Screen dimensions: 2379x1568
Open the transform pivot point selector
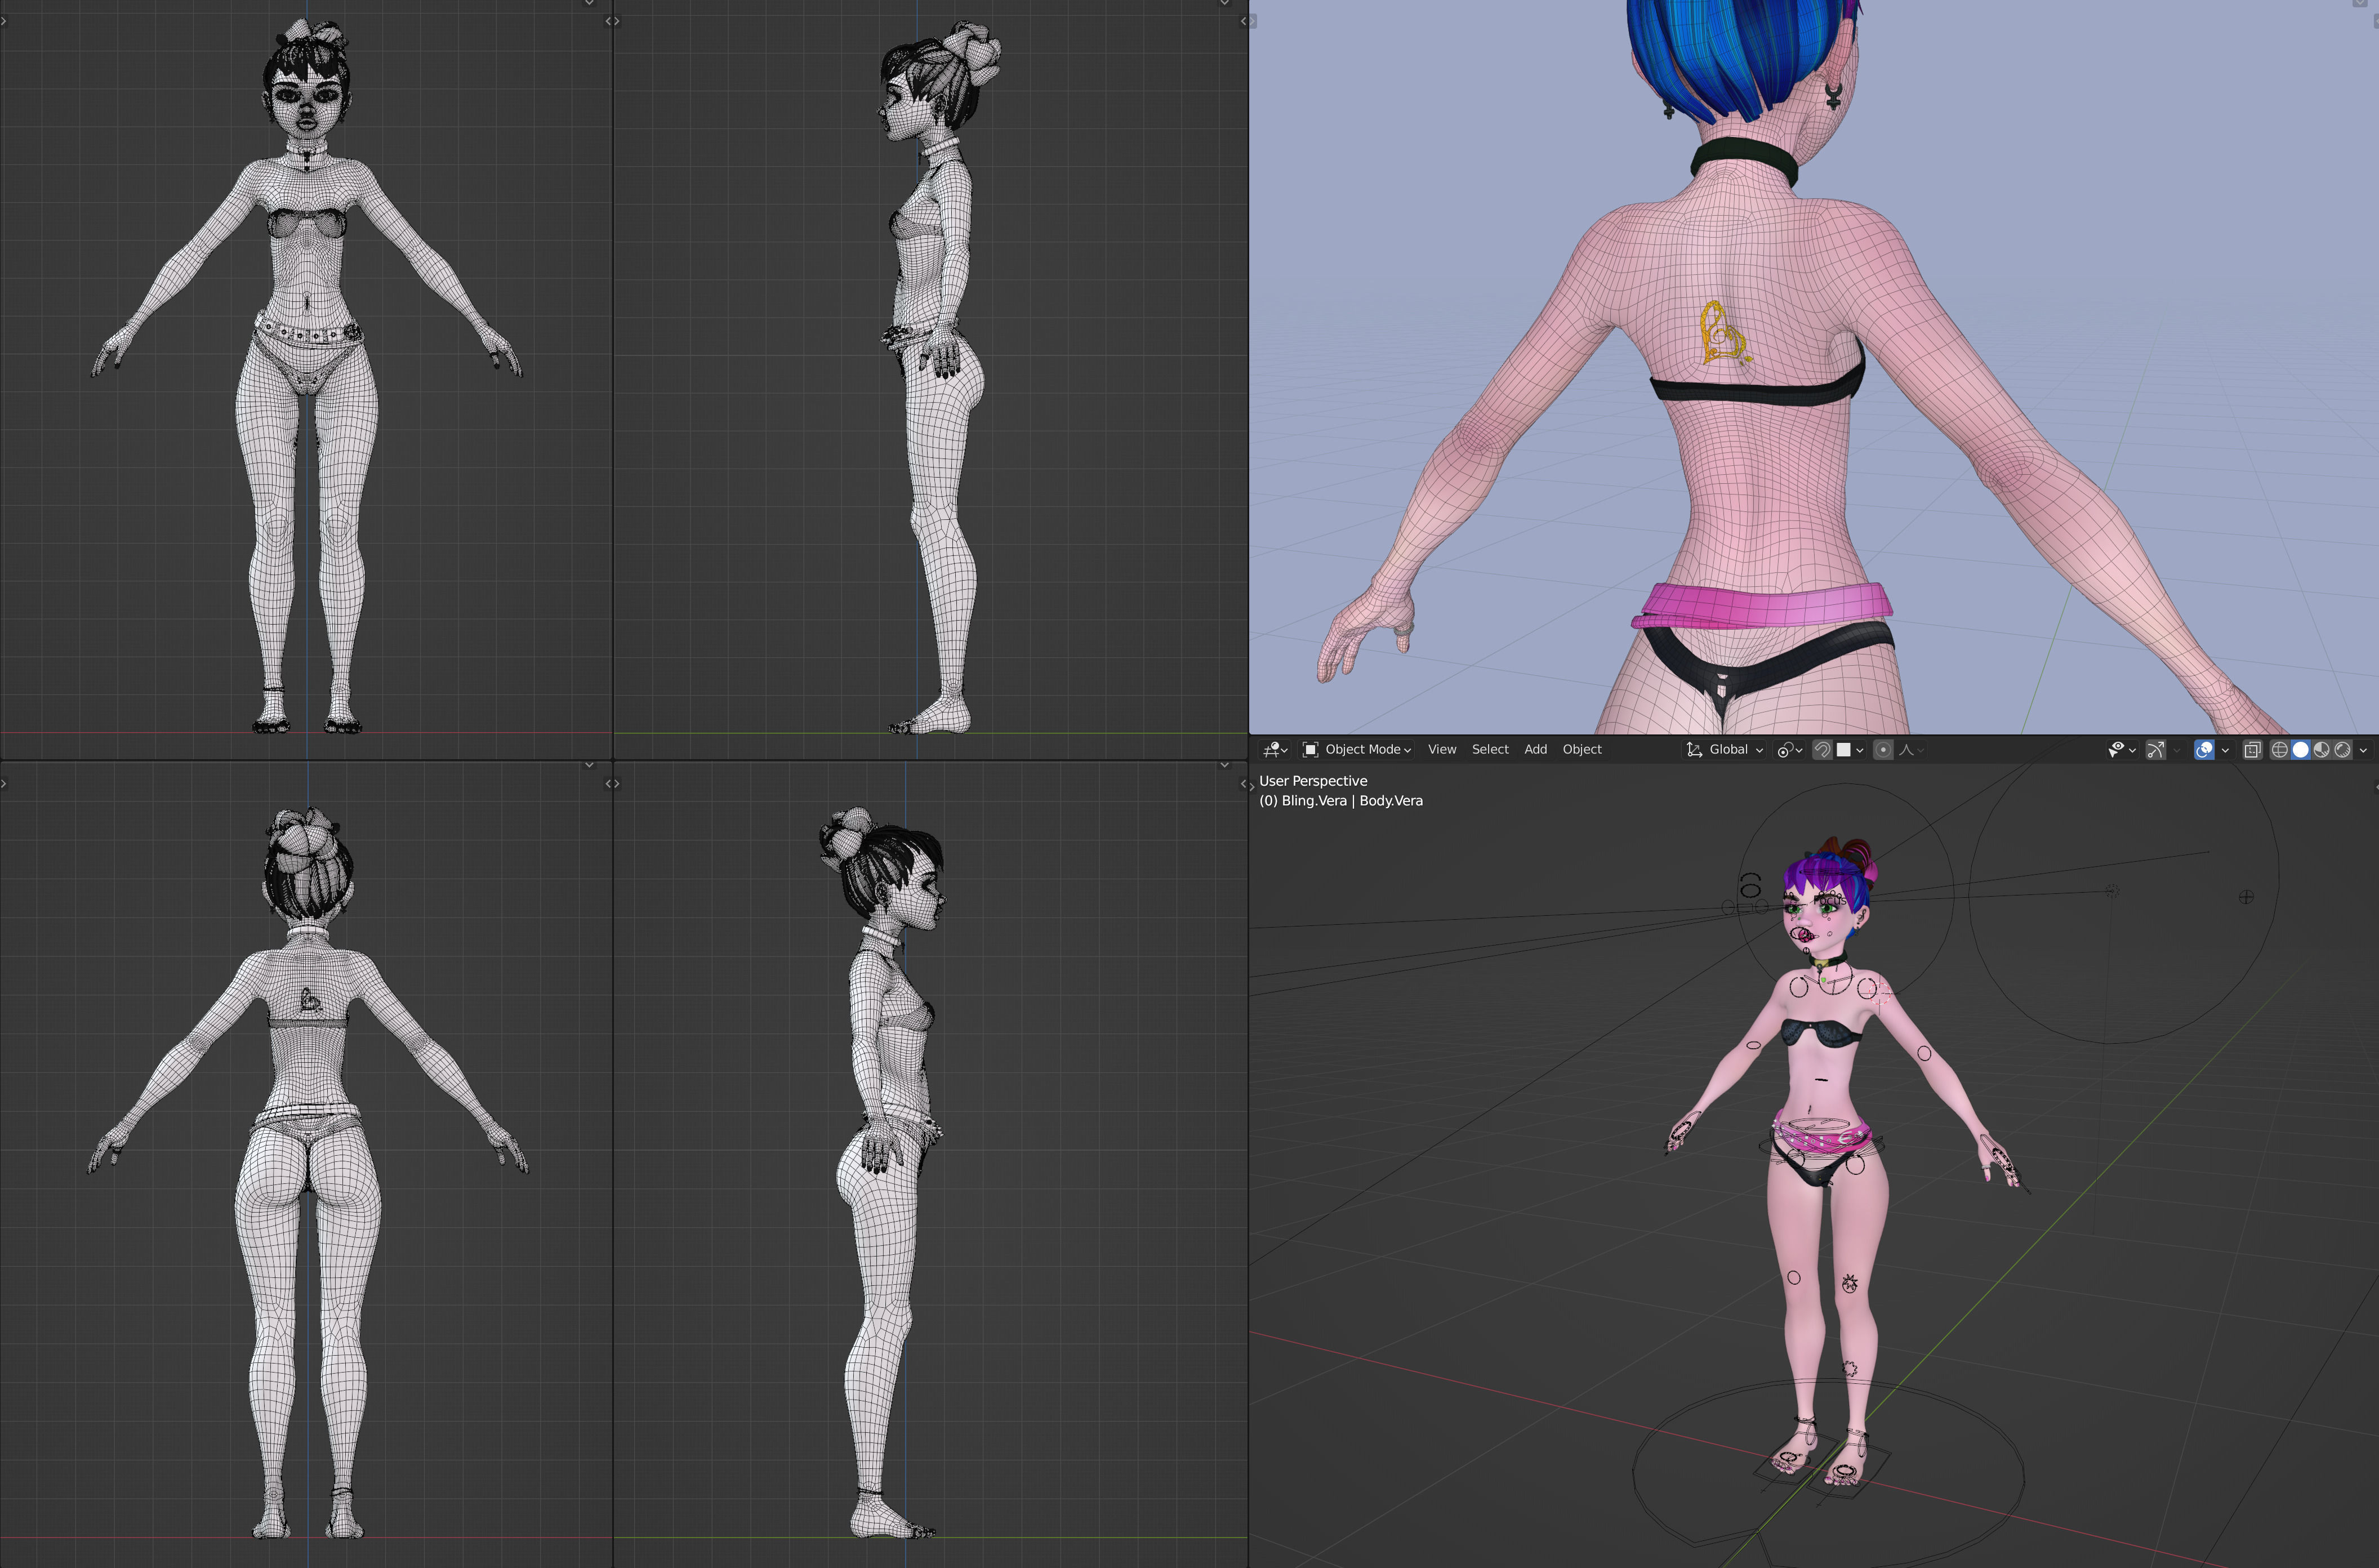pos(1789,750)
